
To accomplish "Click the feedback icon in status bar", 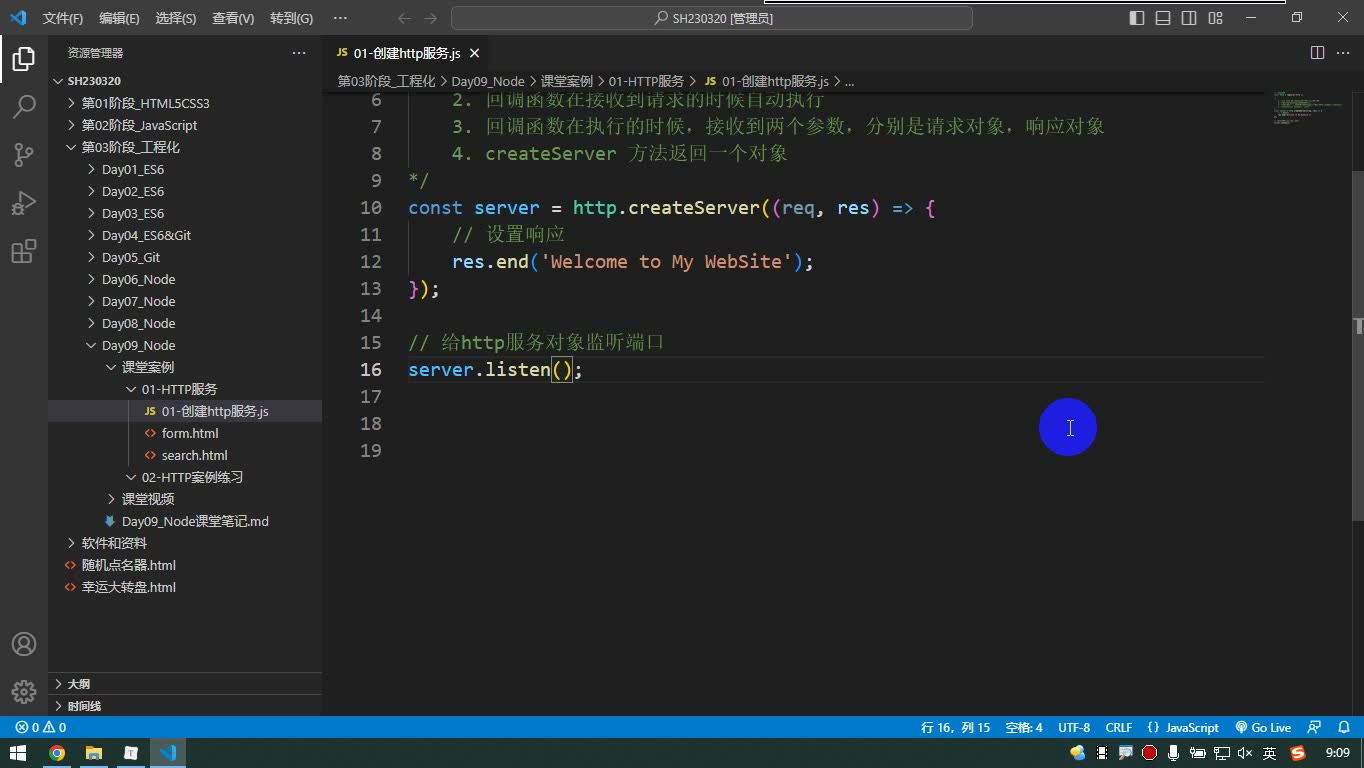I will [1314, 728].
